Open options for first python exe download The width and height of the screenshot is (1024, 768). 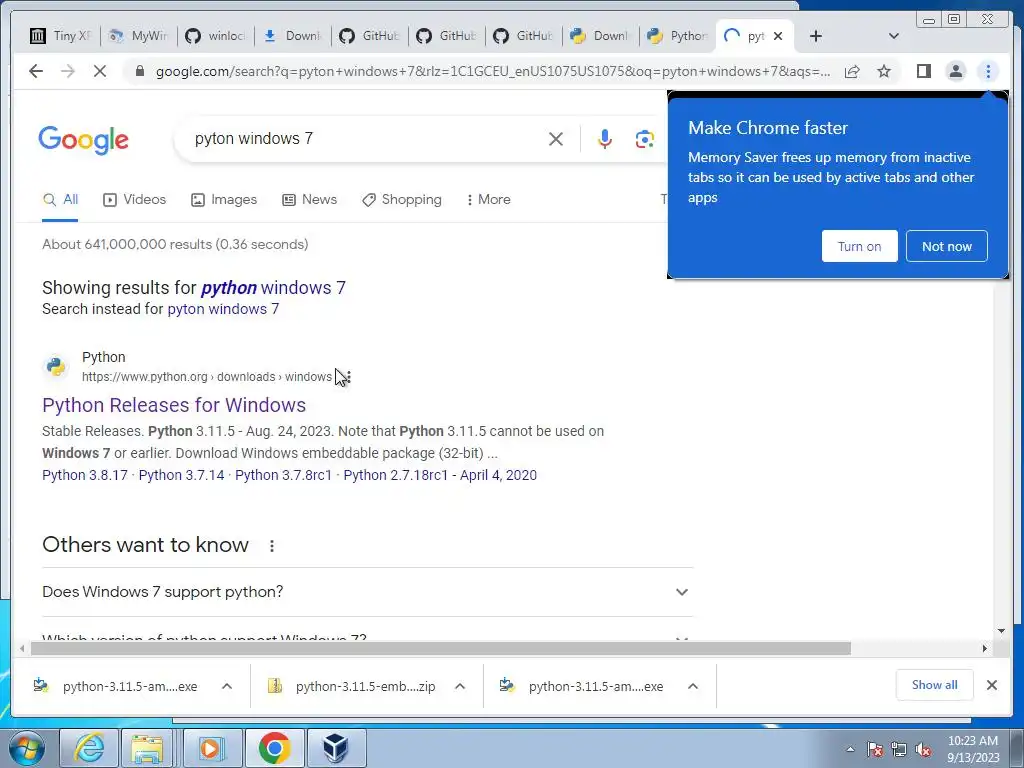click(227, 686)
